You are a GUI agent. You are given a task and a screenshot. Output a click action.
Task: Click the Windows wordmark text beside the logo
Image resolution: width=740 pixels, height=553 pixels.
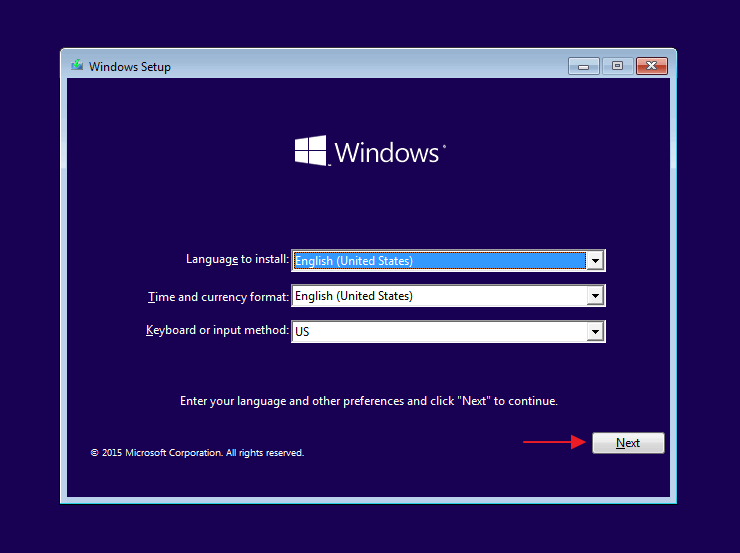click(389, 152)
